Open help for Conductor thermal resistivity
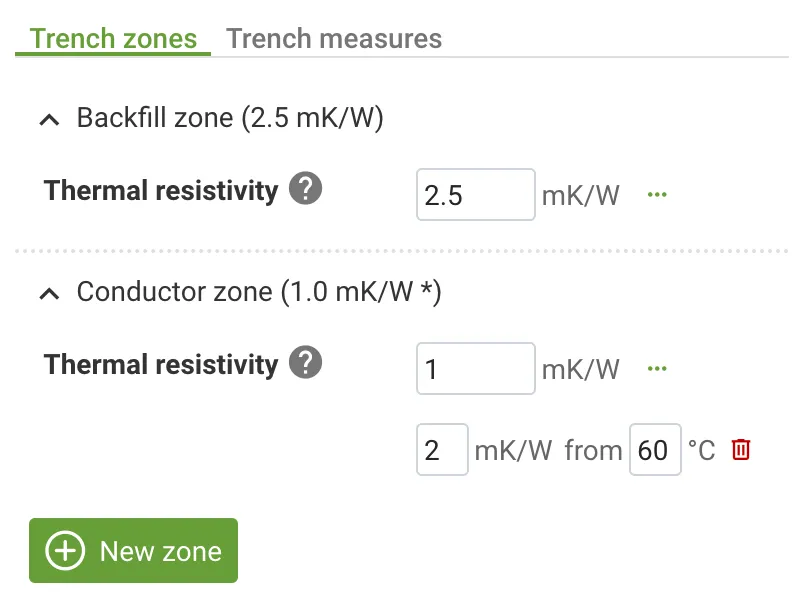 pyautogui.click(x=306, y=364)
